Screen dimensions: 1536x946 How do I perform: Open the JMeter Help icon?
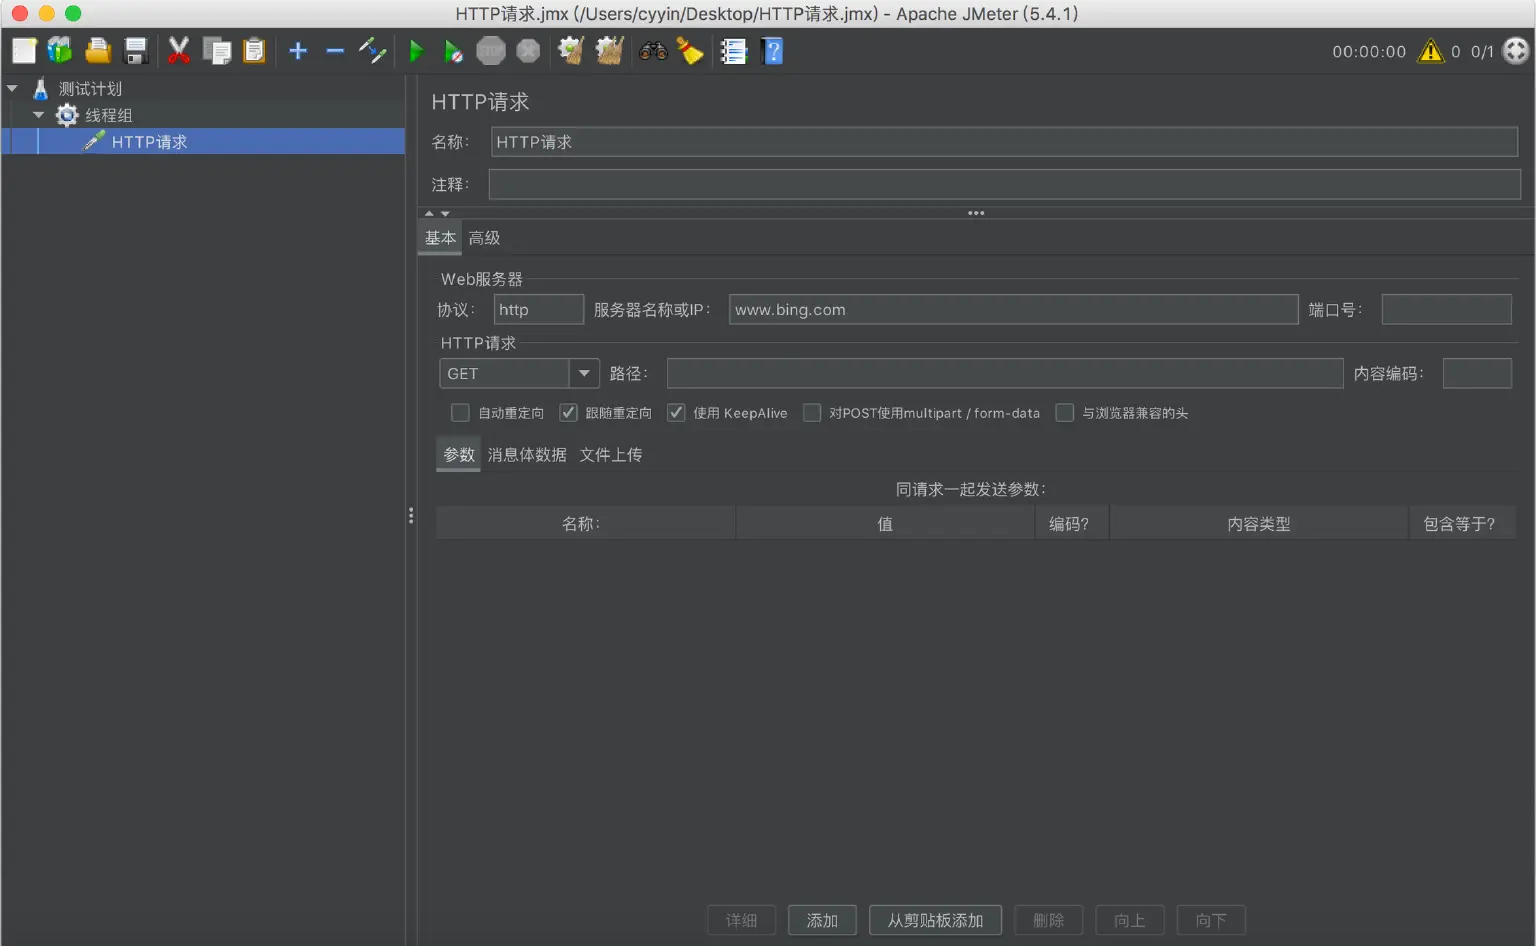click(x=772, y=51)
